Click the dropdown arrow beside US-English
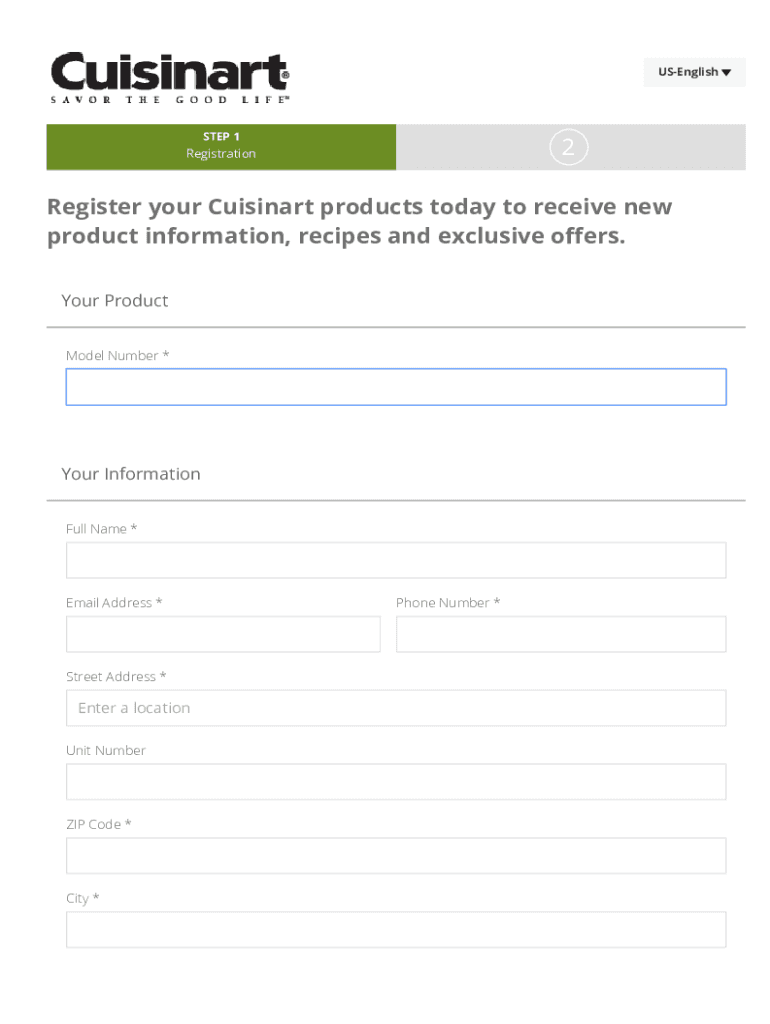770x1024 pixels. pyautogui.click(x=727, y=72)
